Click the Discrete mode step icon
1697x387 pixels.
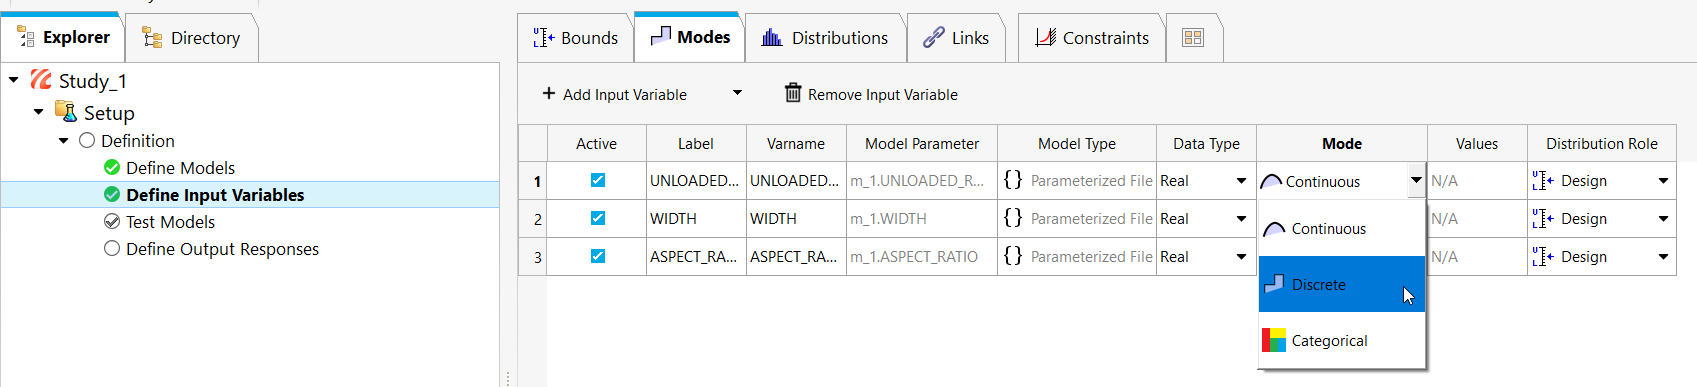click(x=1274, y=284)
